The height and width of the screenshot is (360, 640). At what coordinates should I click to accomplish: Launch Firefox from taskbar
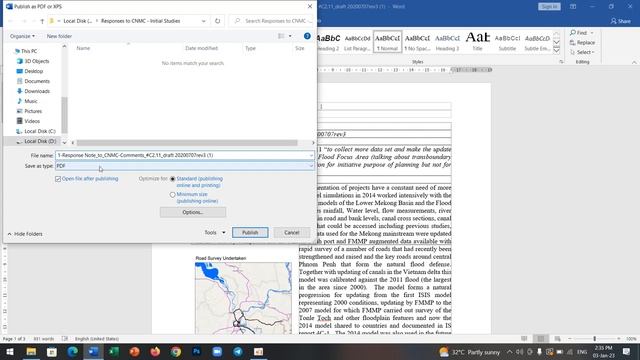tap(155, 351)
